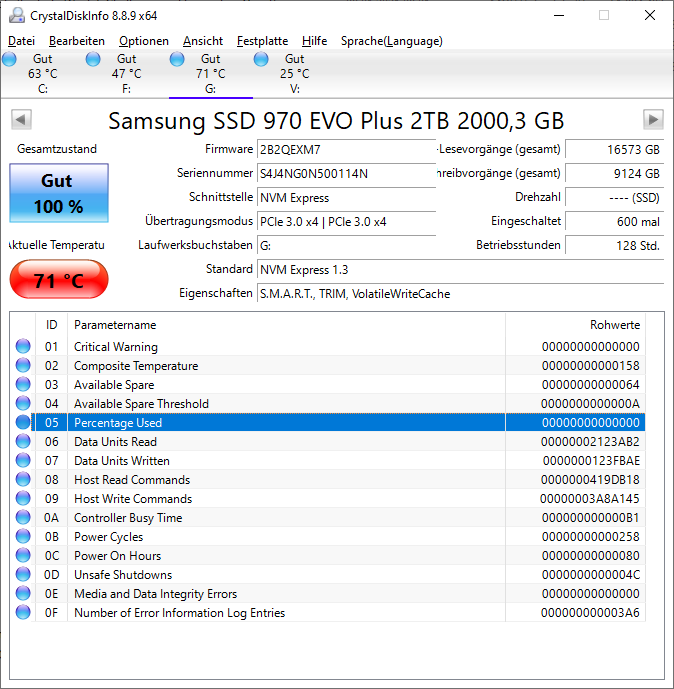Click raw value 000000000004C
This screenshot has width=674, height=689.
click(591, 575)
